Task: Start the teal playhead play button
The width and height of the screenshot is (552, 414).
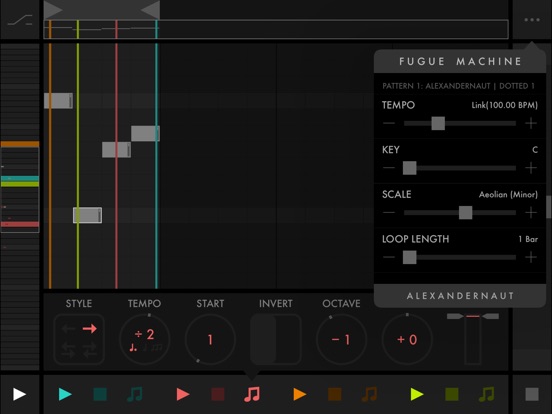Action: [65, 394]
